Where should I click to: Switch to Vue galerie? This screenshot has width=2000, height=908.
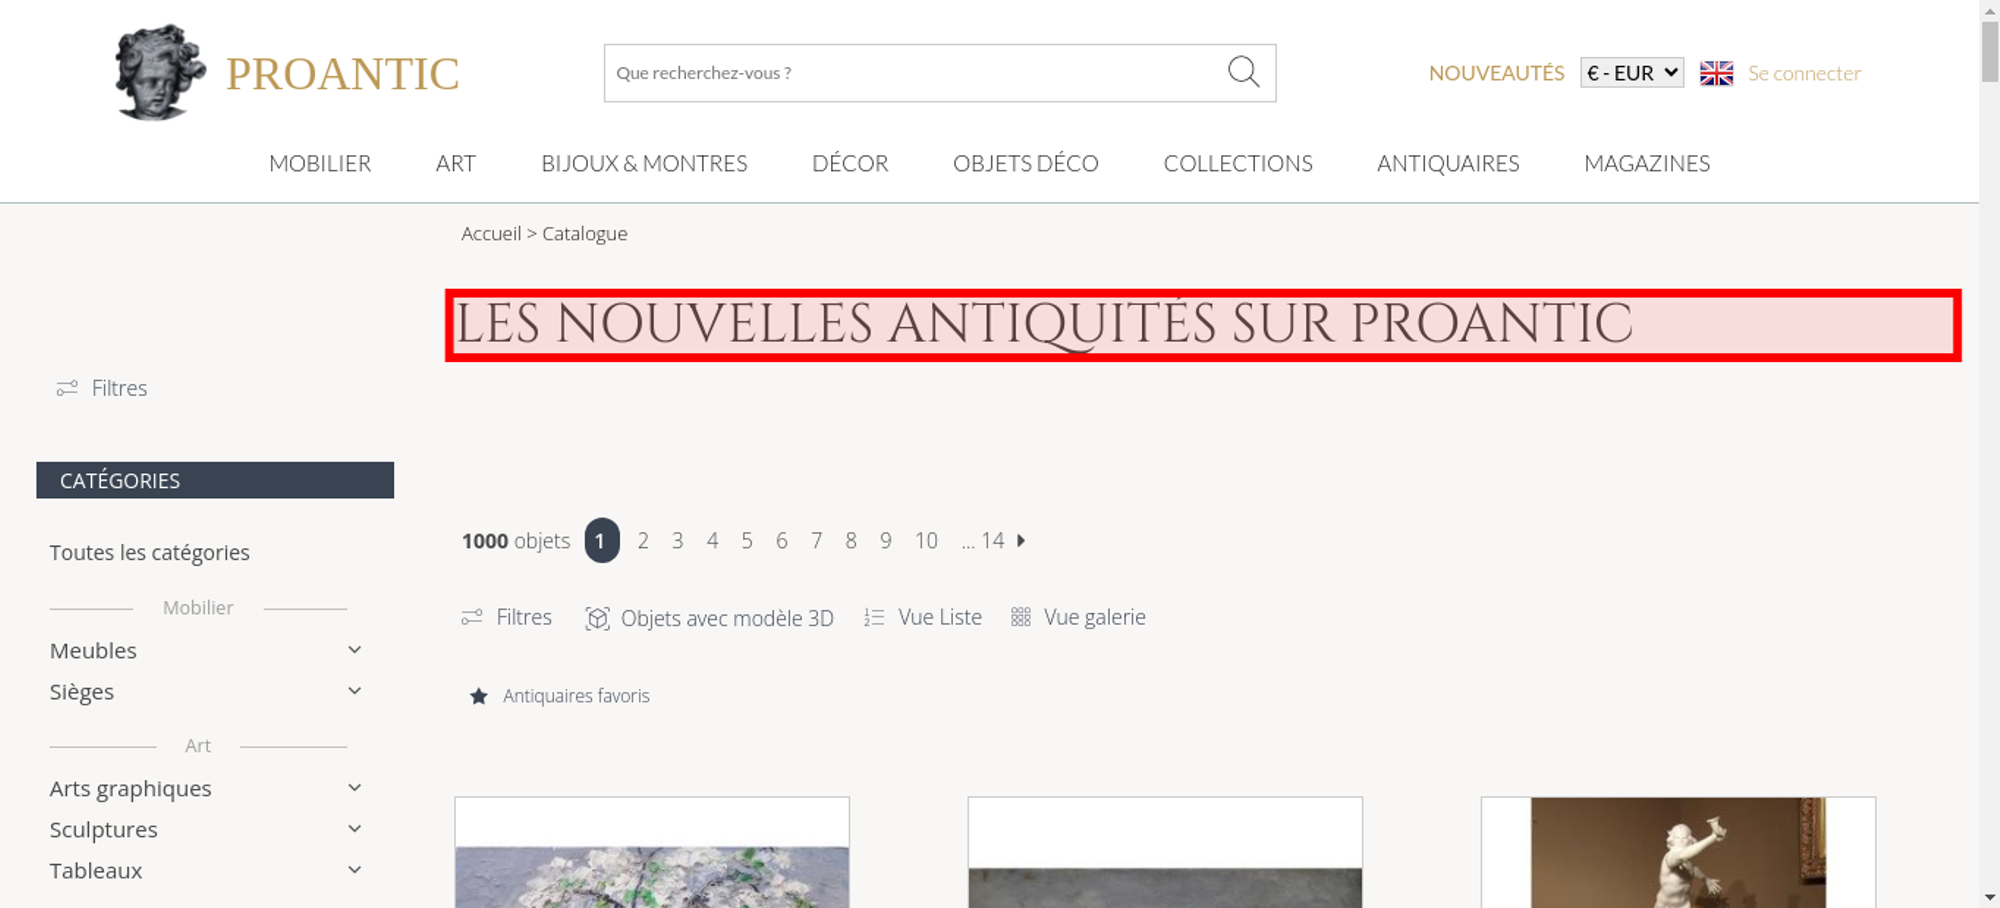click(x=1078, y=617)
